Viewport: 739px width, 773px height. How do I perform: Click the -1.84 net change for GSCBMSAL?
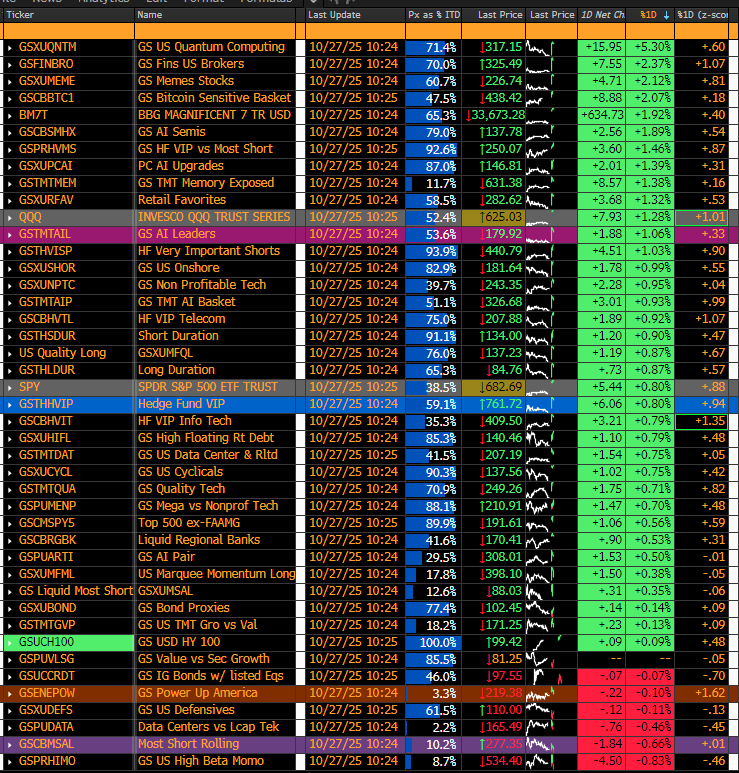tap(601, 744)
